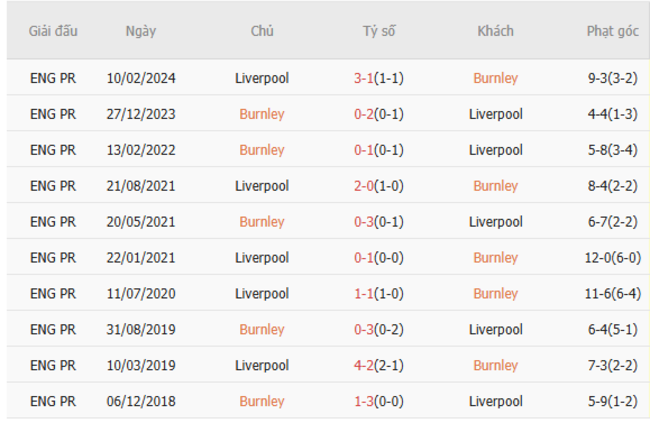Open away team Liverpool on 13/02/2022
The height and width of the screenshot is (423, 650).
[x=495, y=150]
